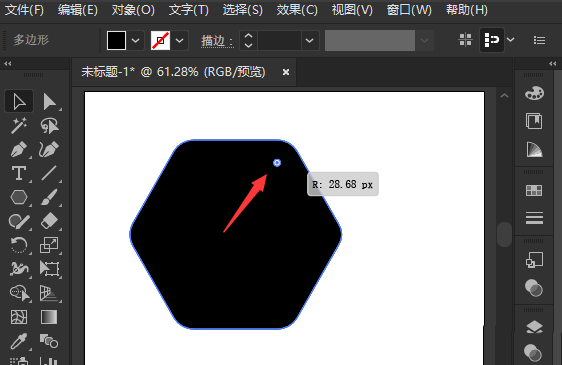Select the Eyedropper tool

click(19, 341)
